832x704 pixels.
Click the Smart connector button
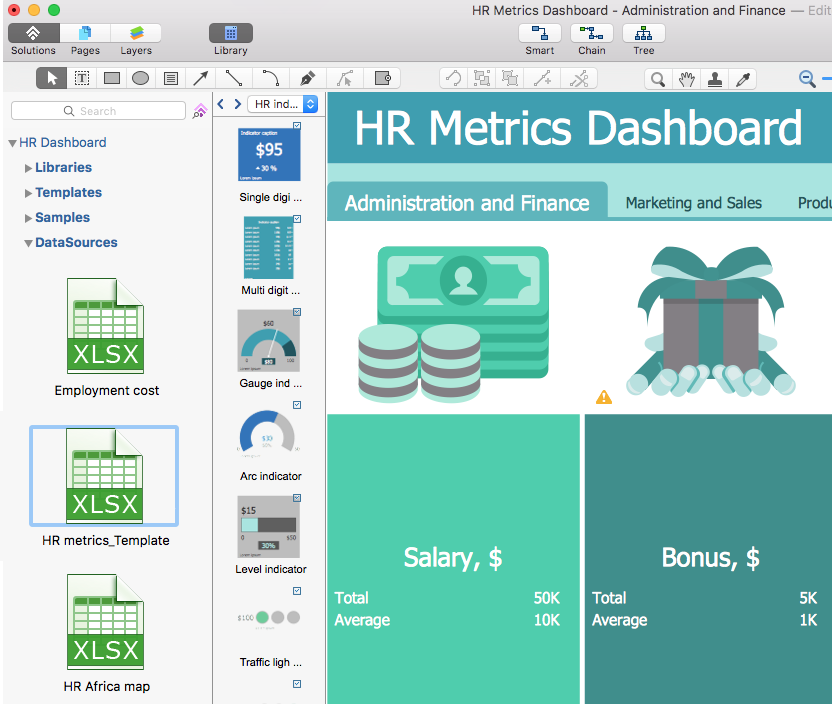[x=540, y=33]
